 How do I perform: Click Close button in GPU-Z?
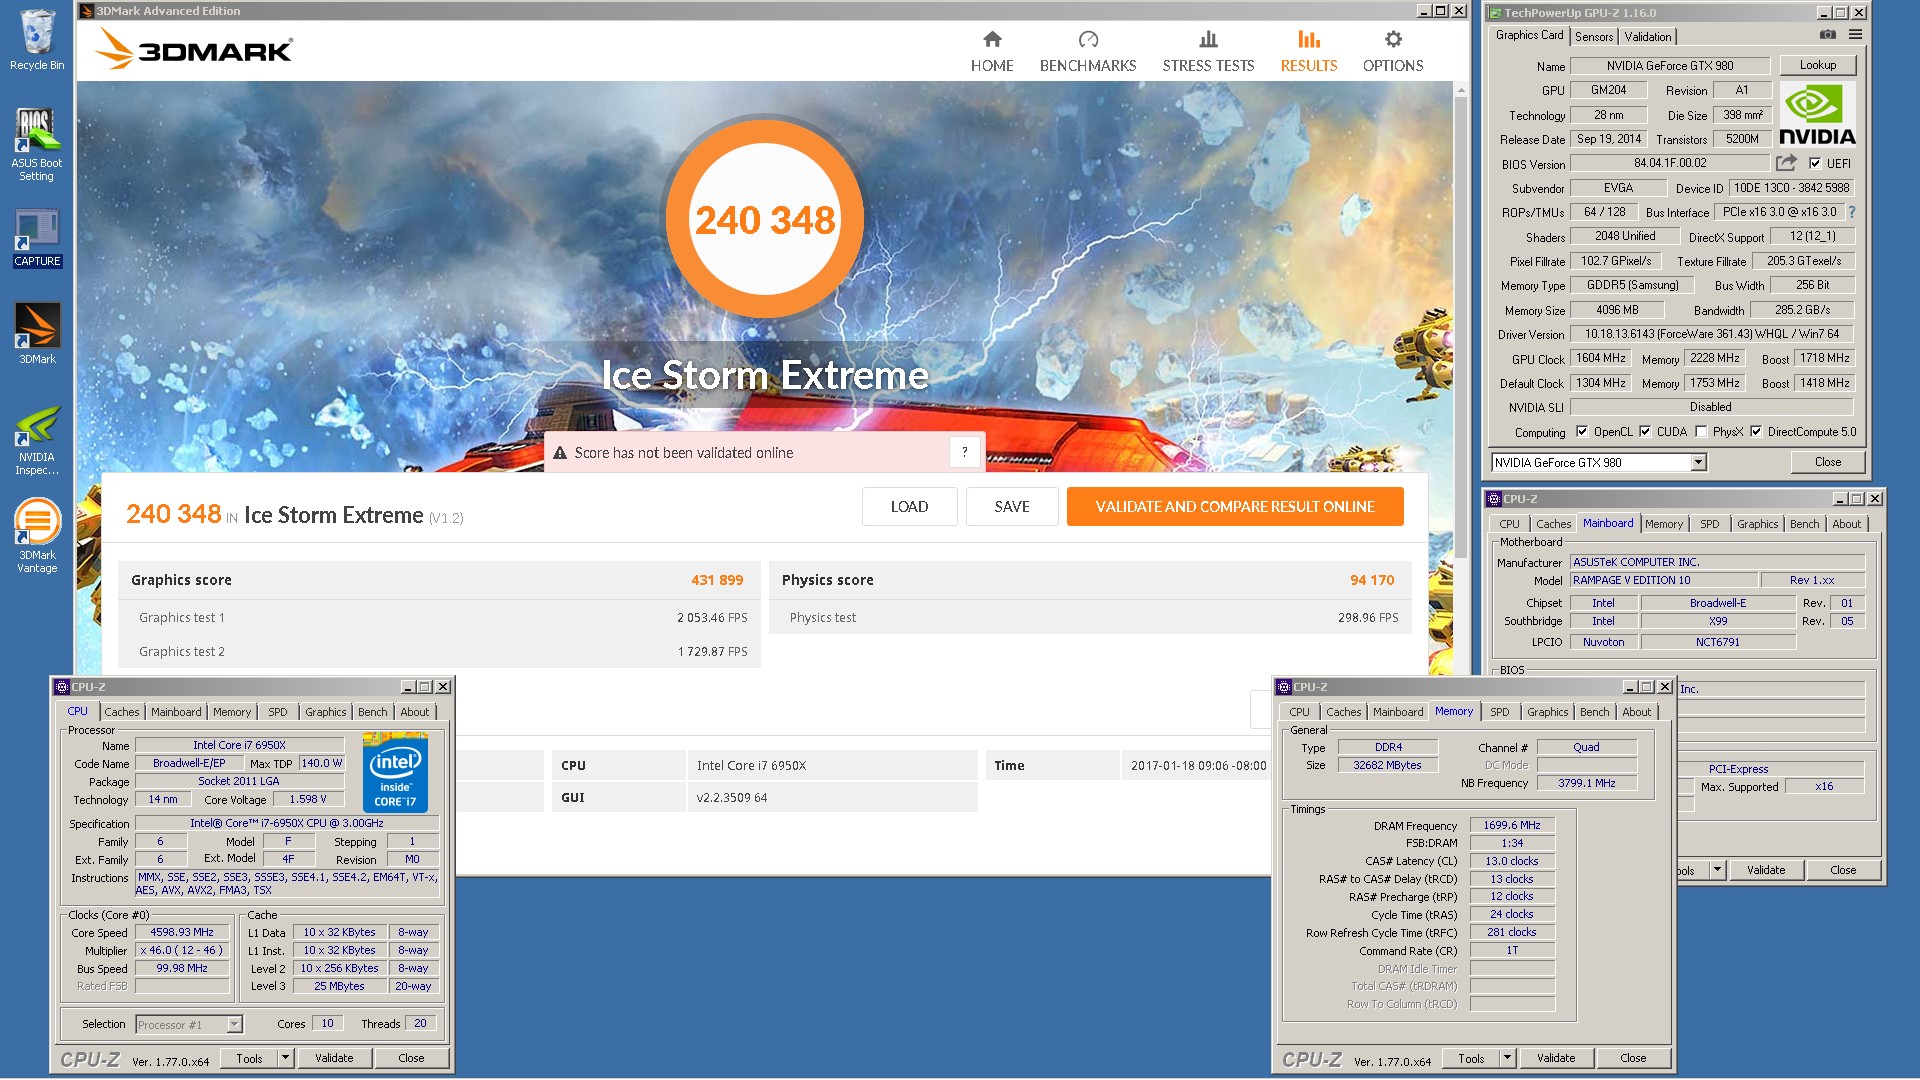pyautogui.click(x=1828, y=462)
